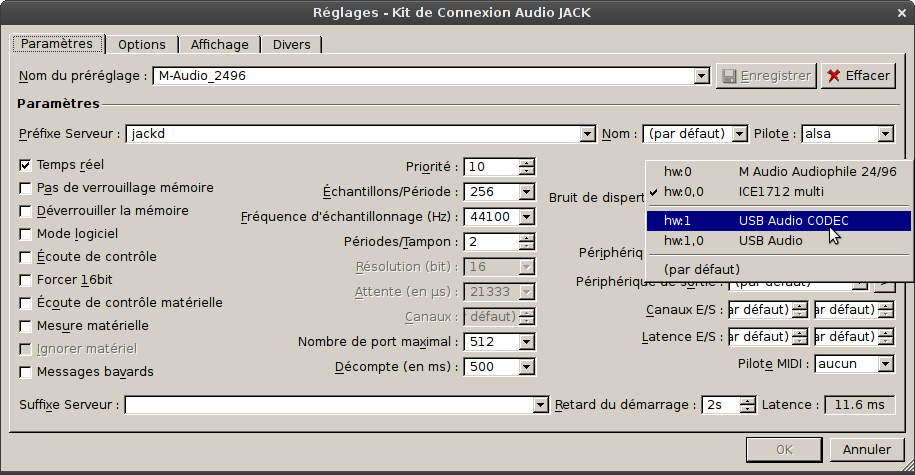Open the Divers tab
This screenshot has height=475, width=915.
[x=291, y=45]
